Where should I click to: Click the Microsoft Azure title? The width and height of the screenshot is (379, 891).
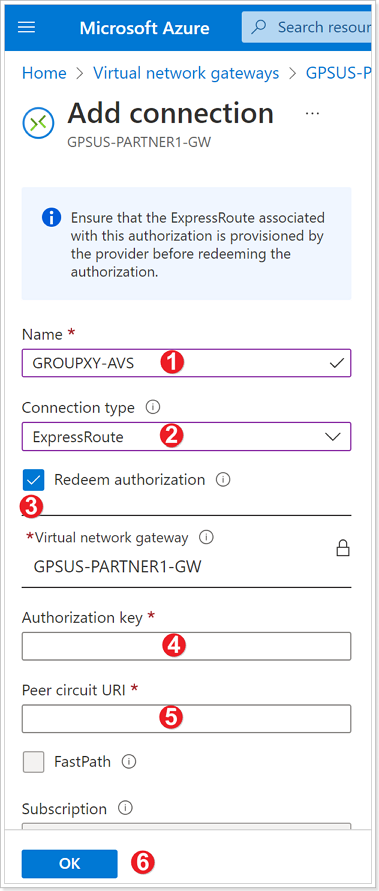click(x=144, y=28)
